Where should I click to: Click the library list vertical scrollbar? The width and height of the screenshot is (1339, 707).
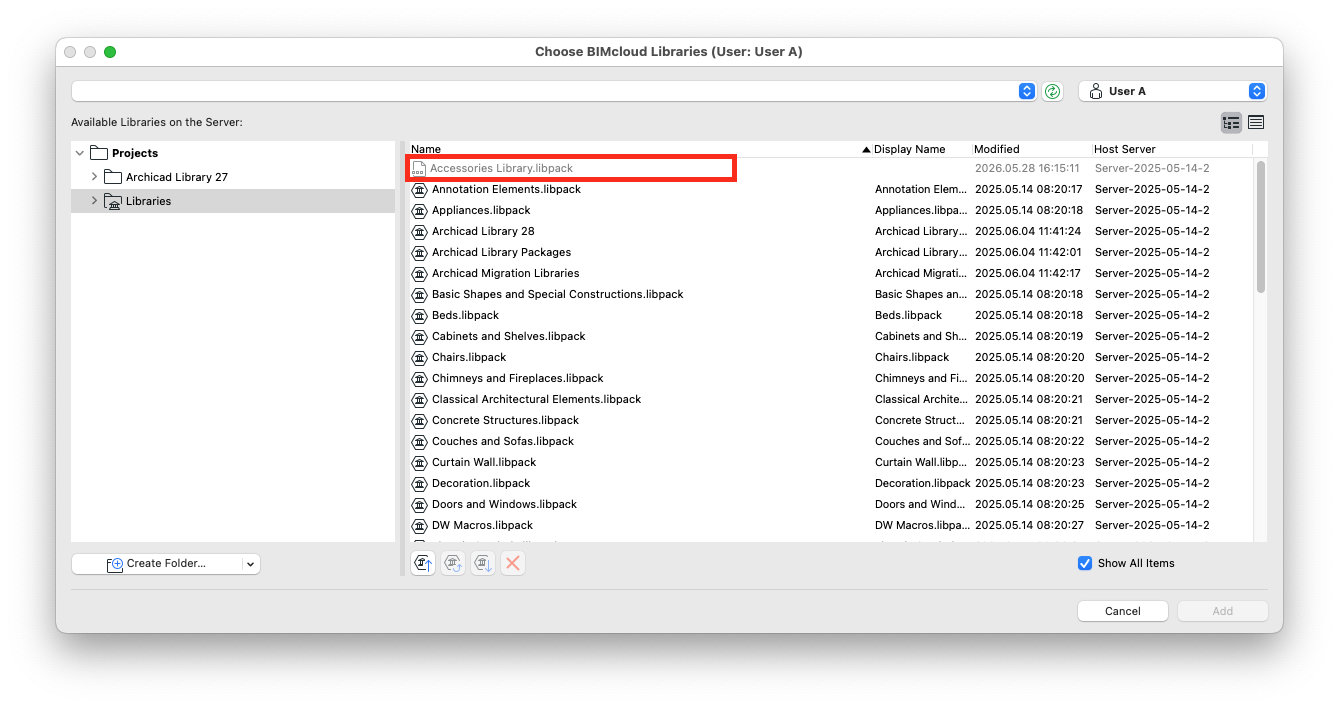(1261, 228)
